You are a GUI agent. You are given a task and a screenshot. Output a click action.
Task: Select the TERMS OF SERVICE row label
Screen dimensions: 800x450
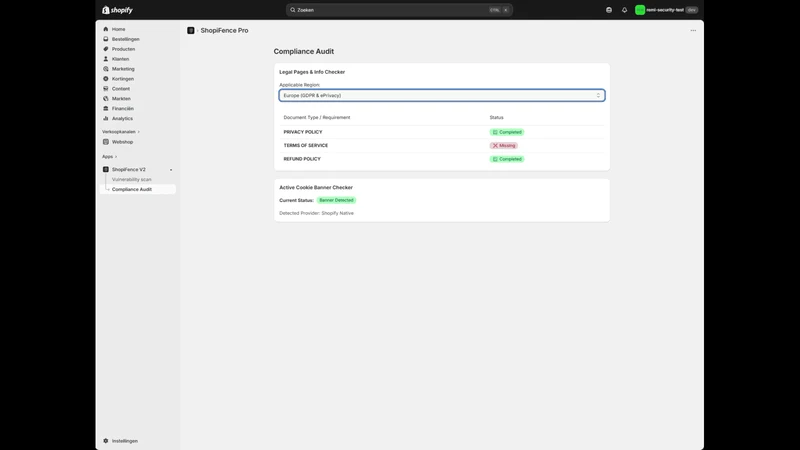click(306, 145)
